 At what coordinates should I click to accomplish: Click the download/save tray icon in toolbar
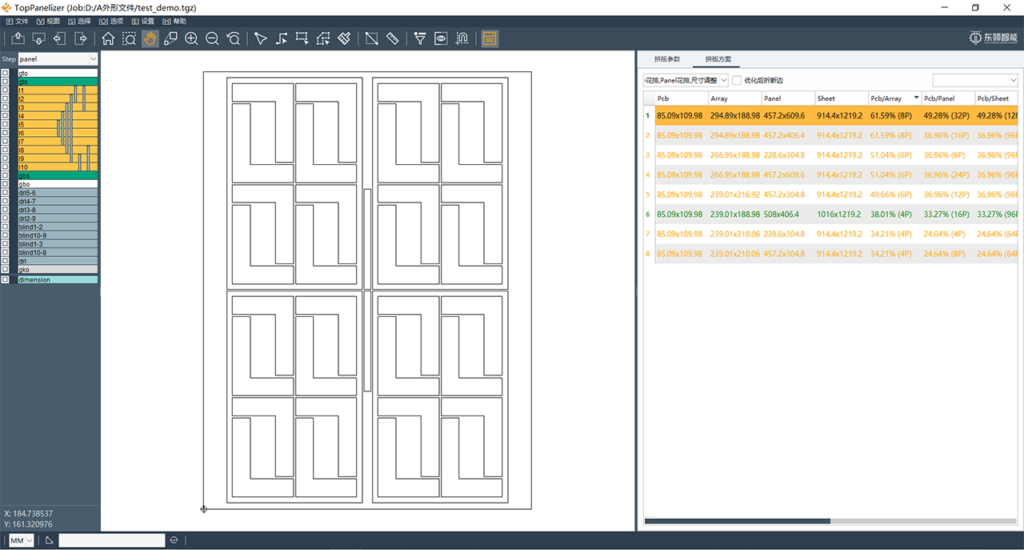tap(39, 39)
